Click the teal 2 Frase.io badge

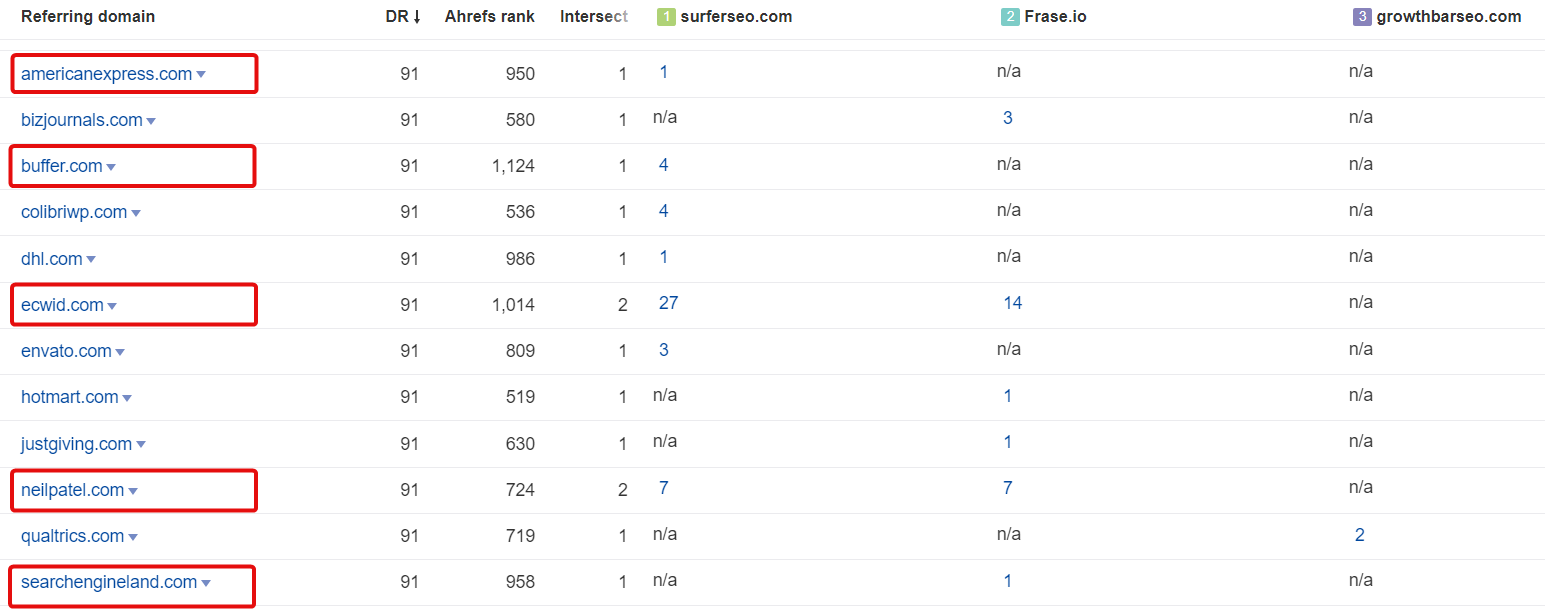click(x=1010, y=17)
